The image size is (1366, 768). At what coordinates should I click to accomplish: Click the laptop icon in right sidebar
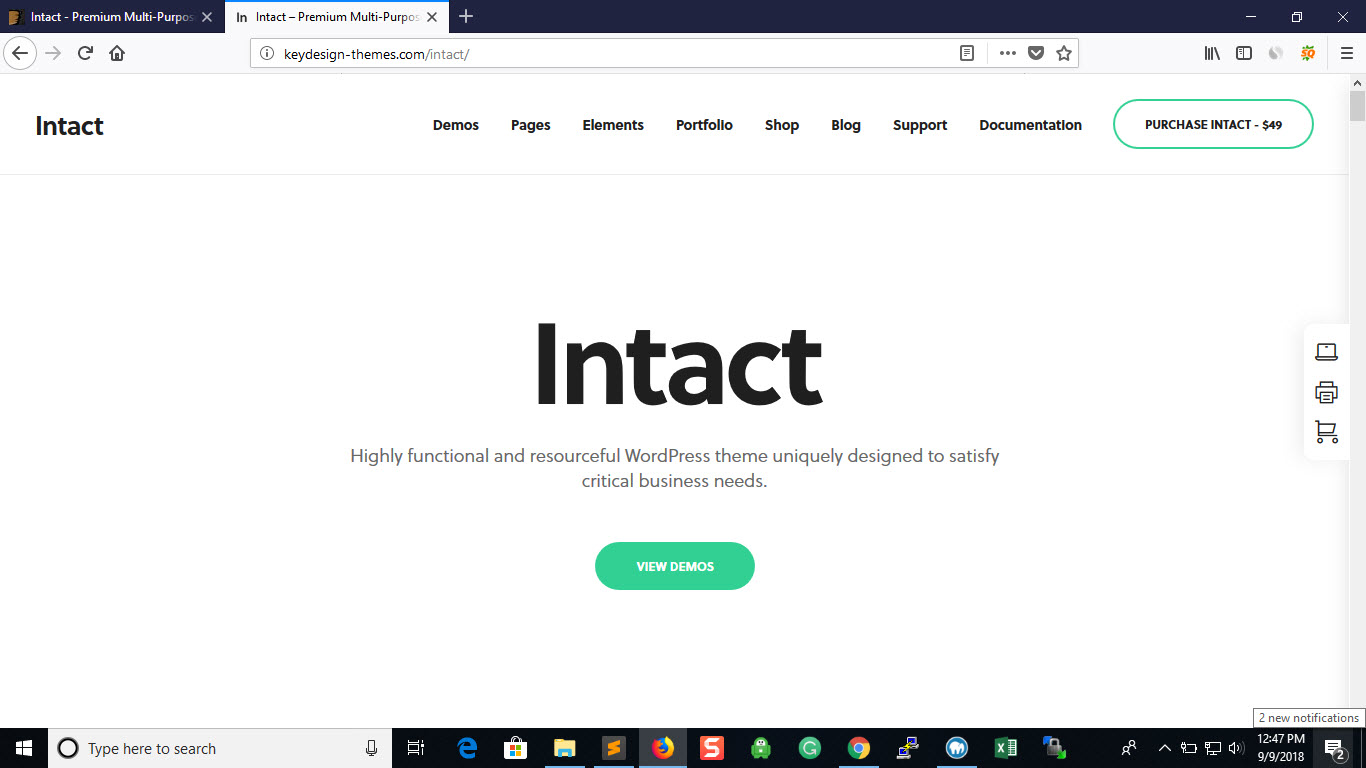click(1326, 352)
